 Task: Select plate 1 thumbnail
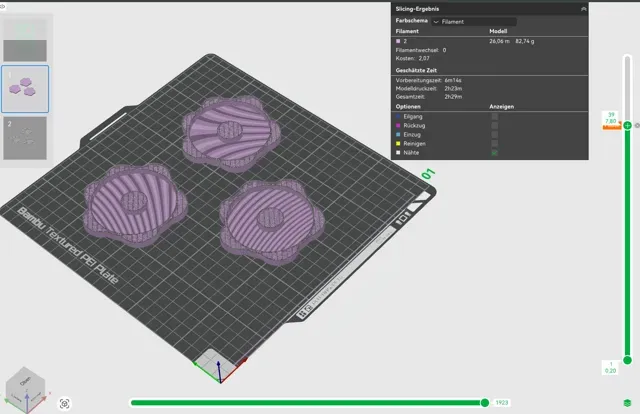pos(25,89)
